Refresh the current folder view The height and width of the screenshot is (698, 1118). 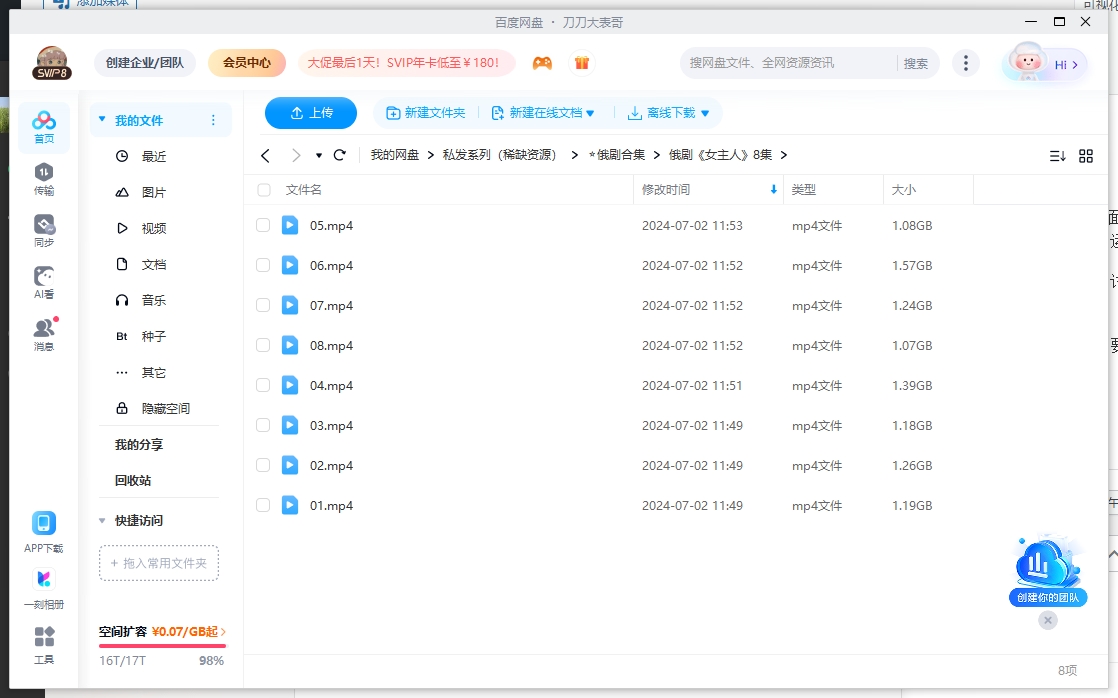pos(340,155)
